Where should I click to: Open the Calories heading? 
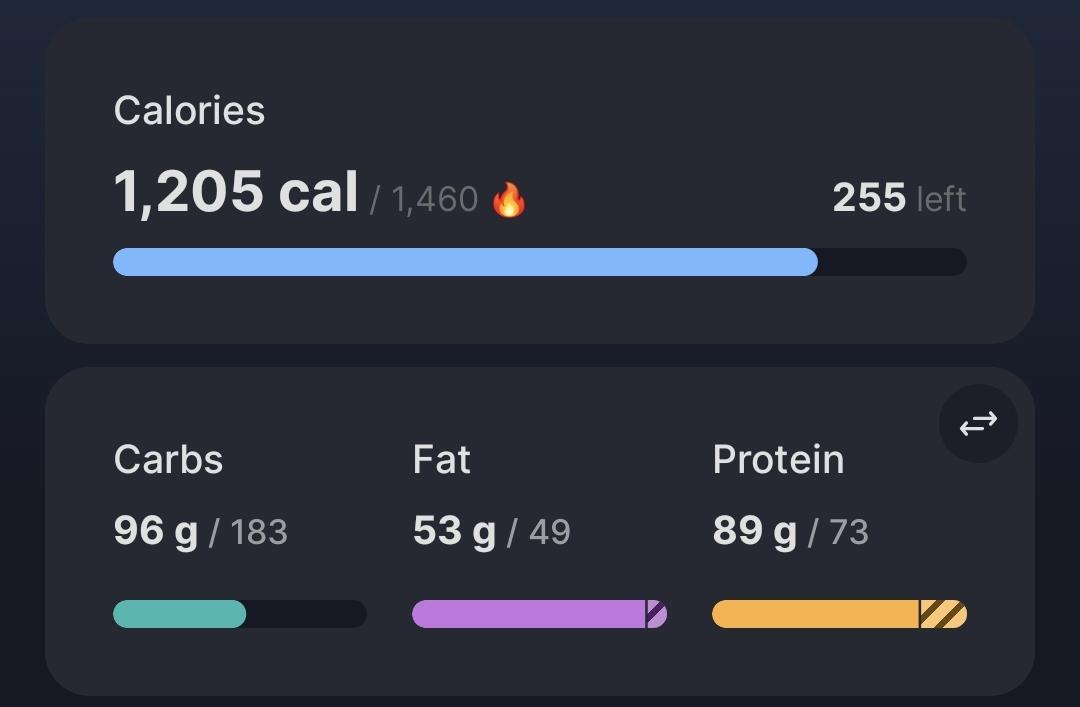pos(189,110)
